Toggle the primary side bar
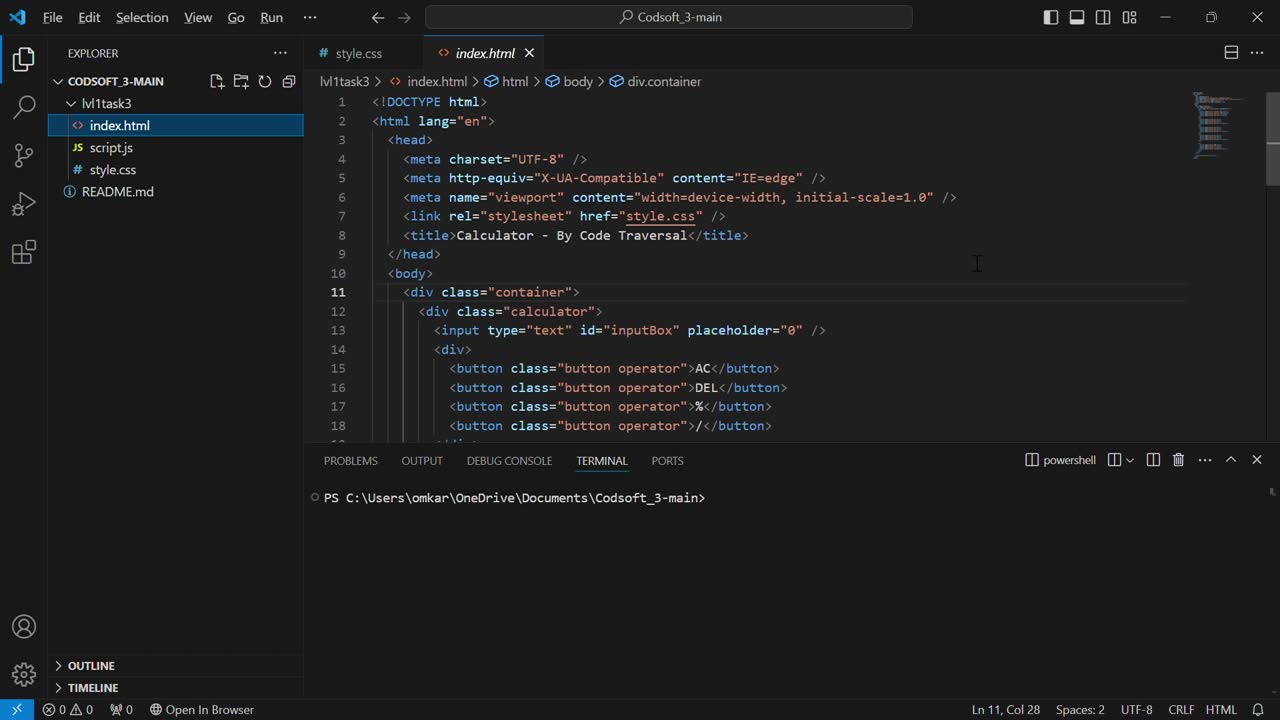This screenshot has width=1280, height=720. click(x=1051, y=17)
